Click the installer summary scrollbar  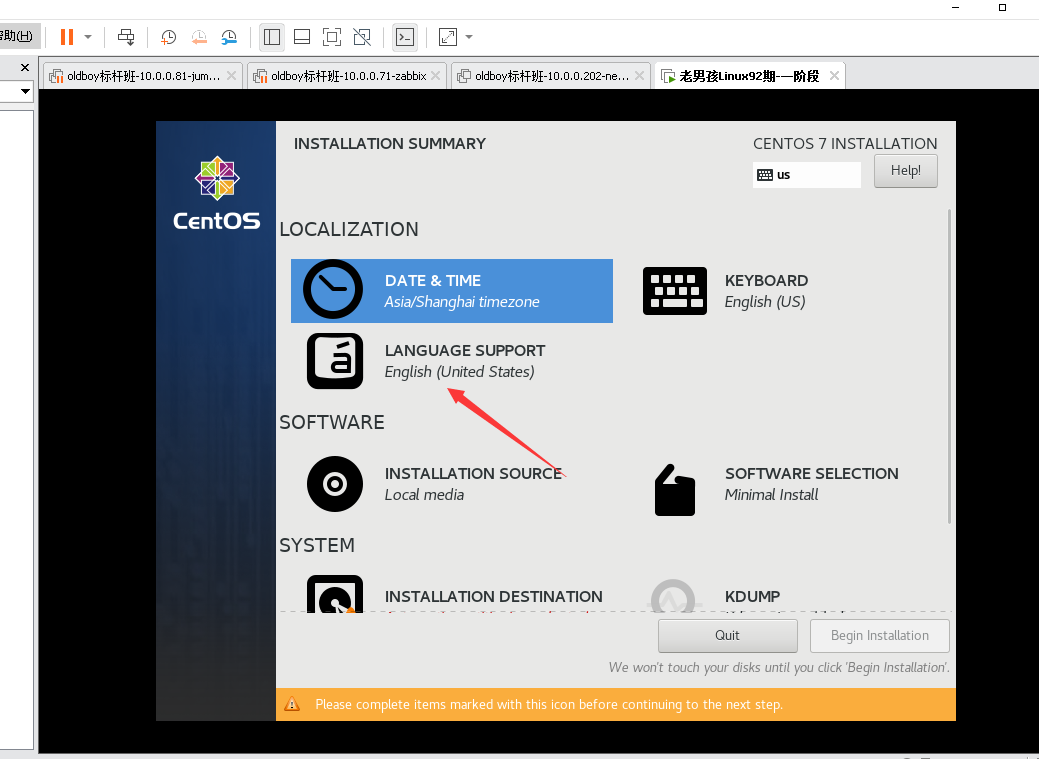click(950, 366)
